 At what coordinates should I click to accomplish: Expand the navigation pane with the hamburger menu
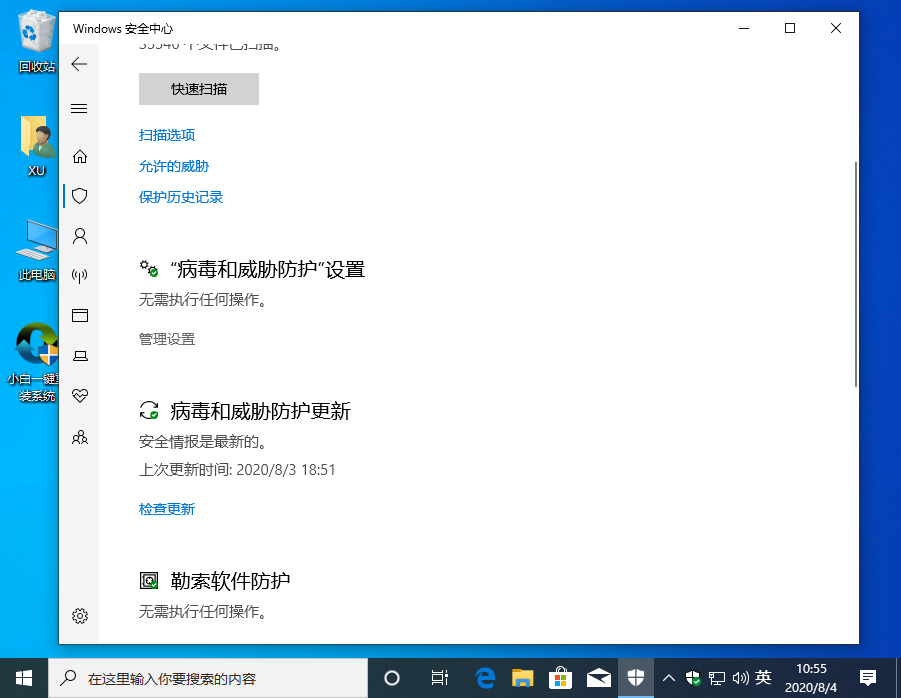(79, 108)
